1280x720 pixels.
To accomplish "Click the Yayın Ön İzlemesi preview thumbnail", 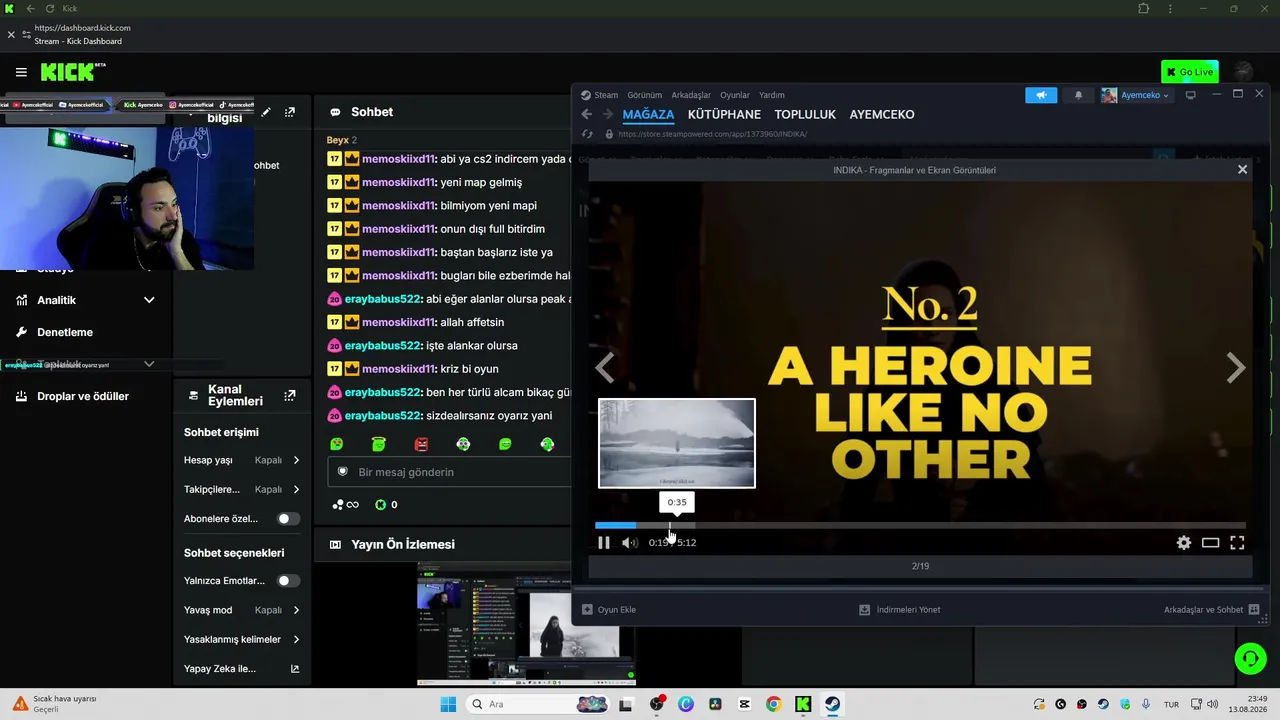I will [x=526, y=625].
